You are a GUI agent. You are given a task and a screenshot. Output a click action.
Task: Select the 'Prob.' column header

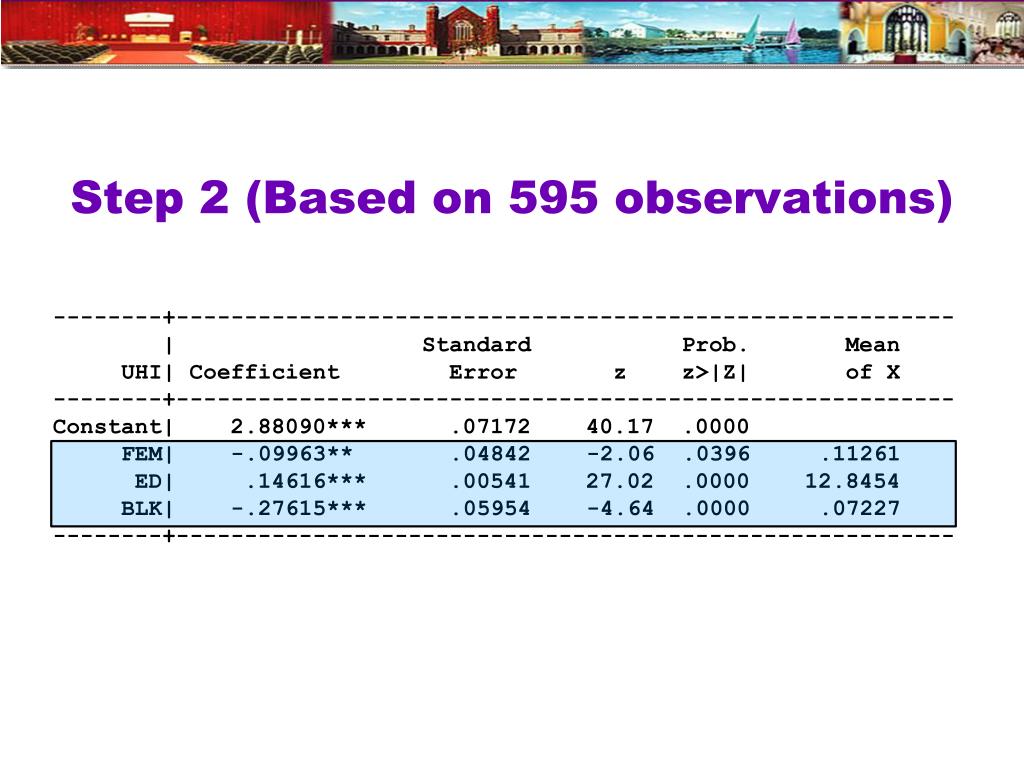714,345
